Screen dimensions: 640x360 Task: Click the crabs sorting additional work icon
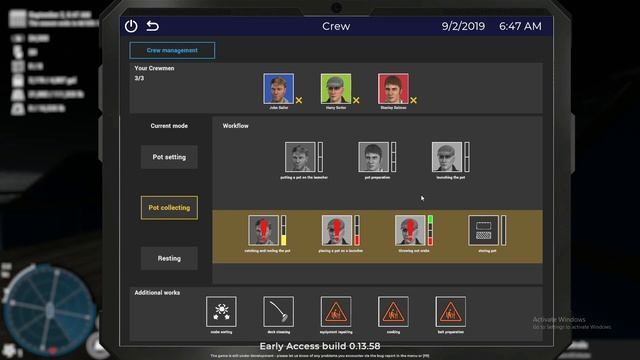[221, 311]
